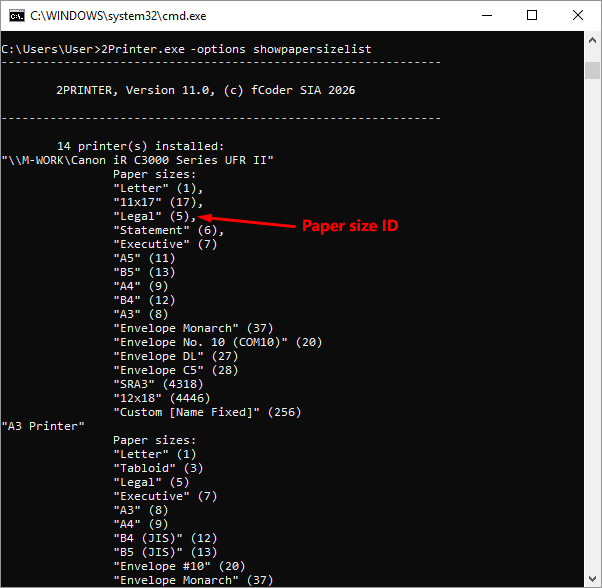Click the '14 printer(s) installed:' line
The width and height of the screenshot is (602, 588).
pos(141,146)
